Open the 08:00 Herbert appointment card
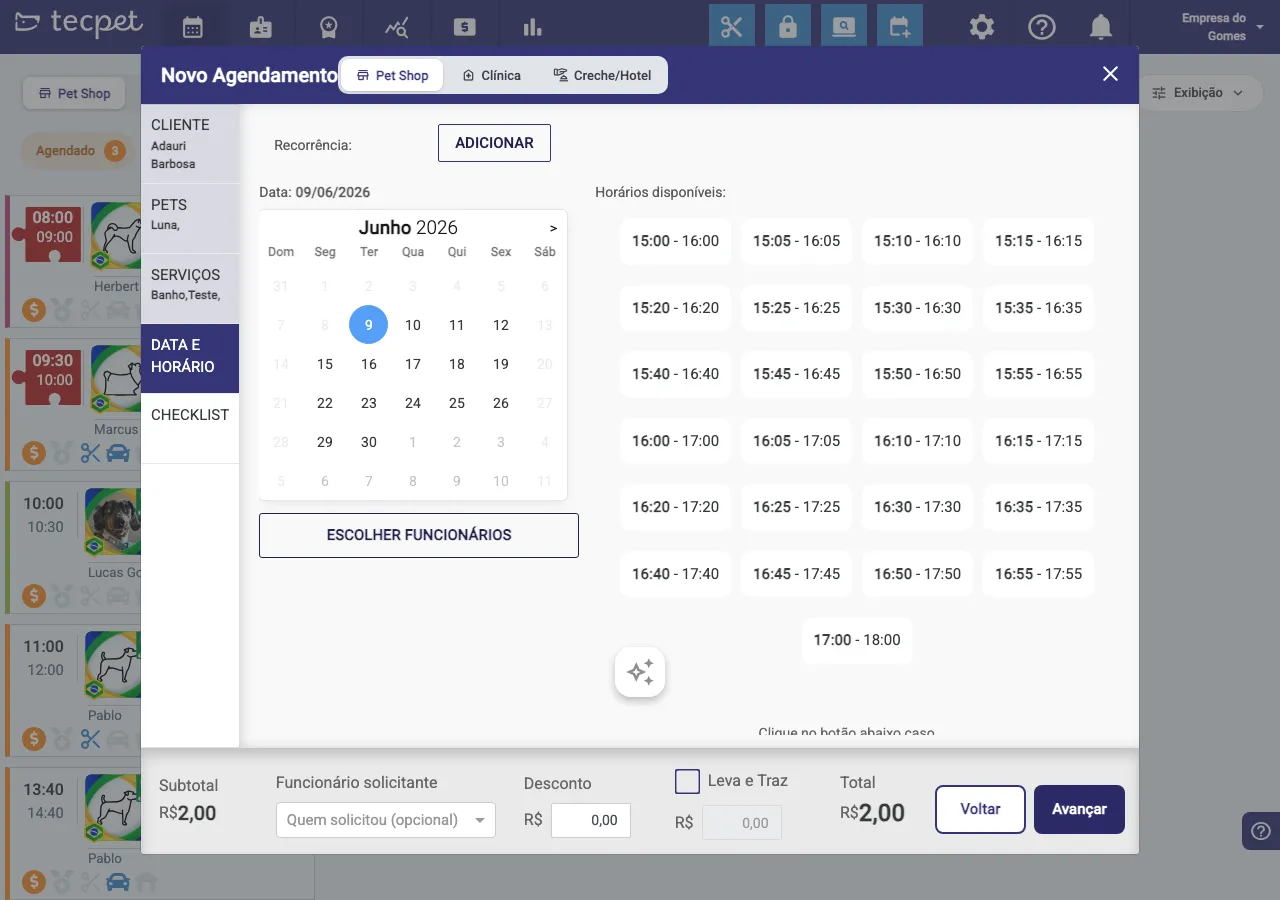The height and width of the screenshot is (900, 1280). click(x=74, y=262)
